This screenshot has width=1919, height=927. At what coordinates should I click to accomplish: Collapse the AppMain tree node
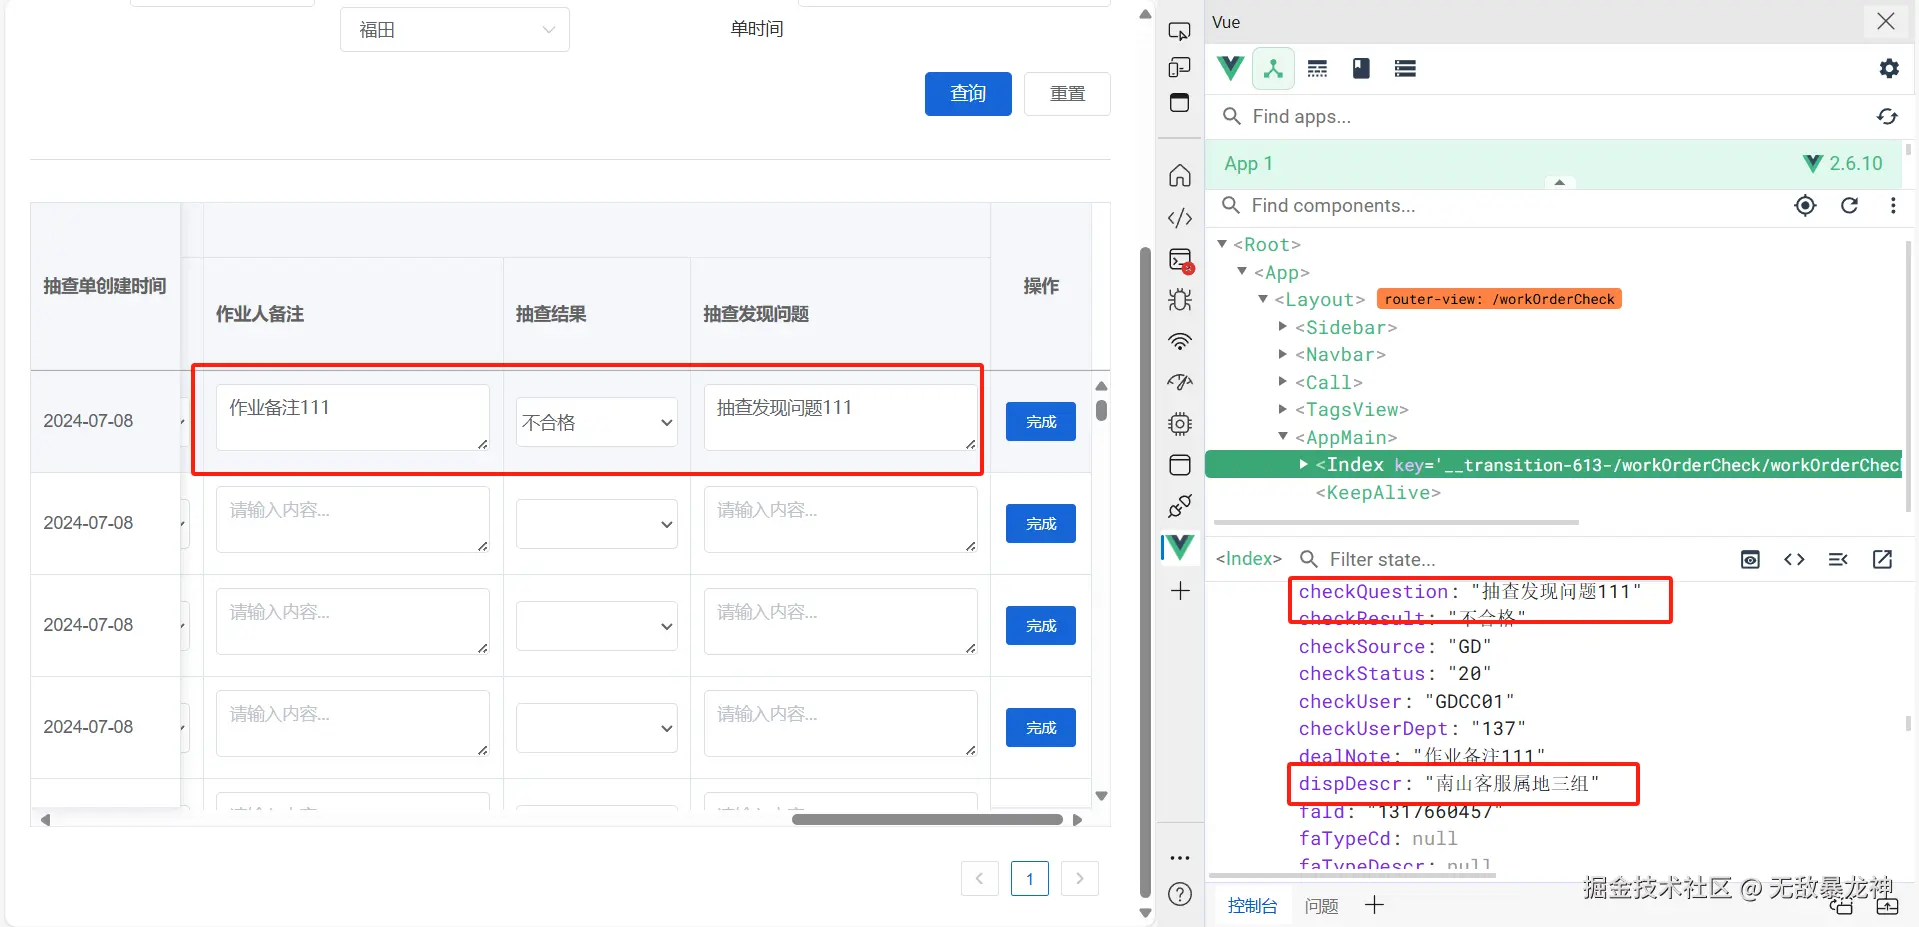pos(1283,436)
